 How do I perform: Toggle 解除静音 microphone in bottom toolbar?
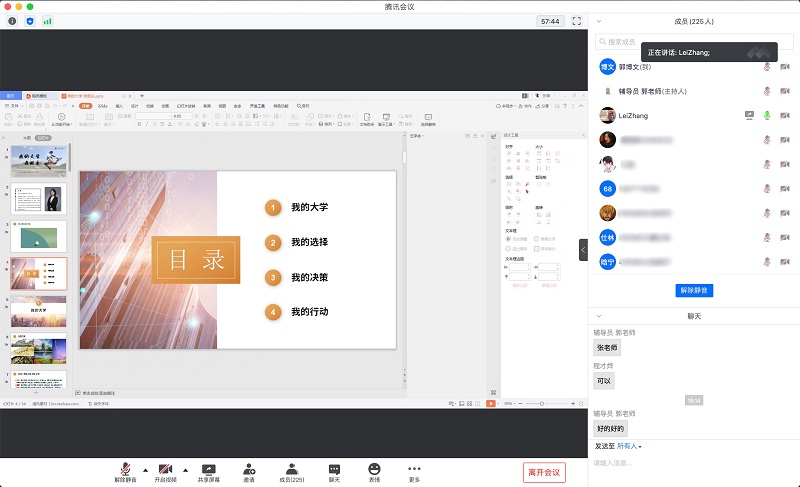[126, 468]
